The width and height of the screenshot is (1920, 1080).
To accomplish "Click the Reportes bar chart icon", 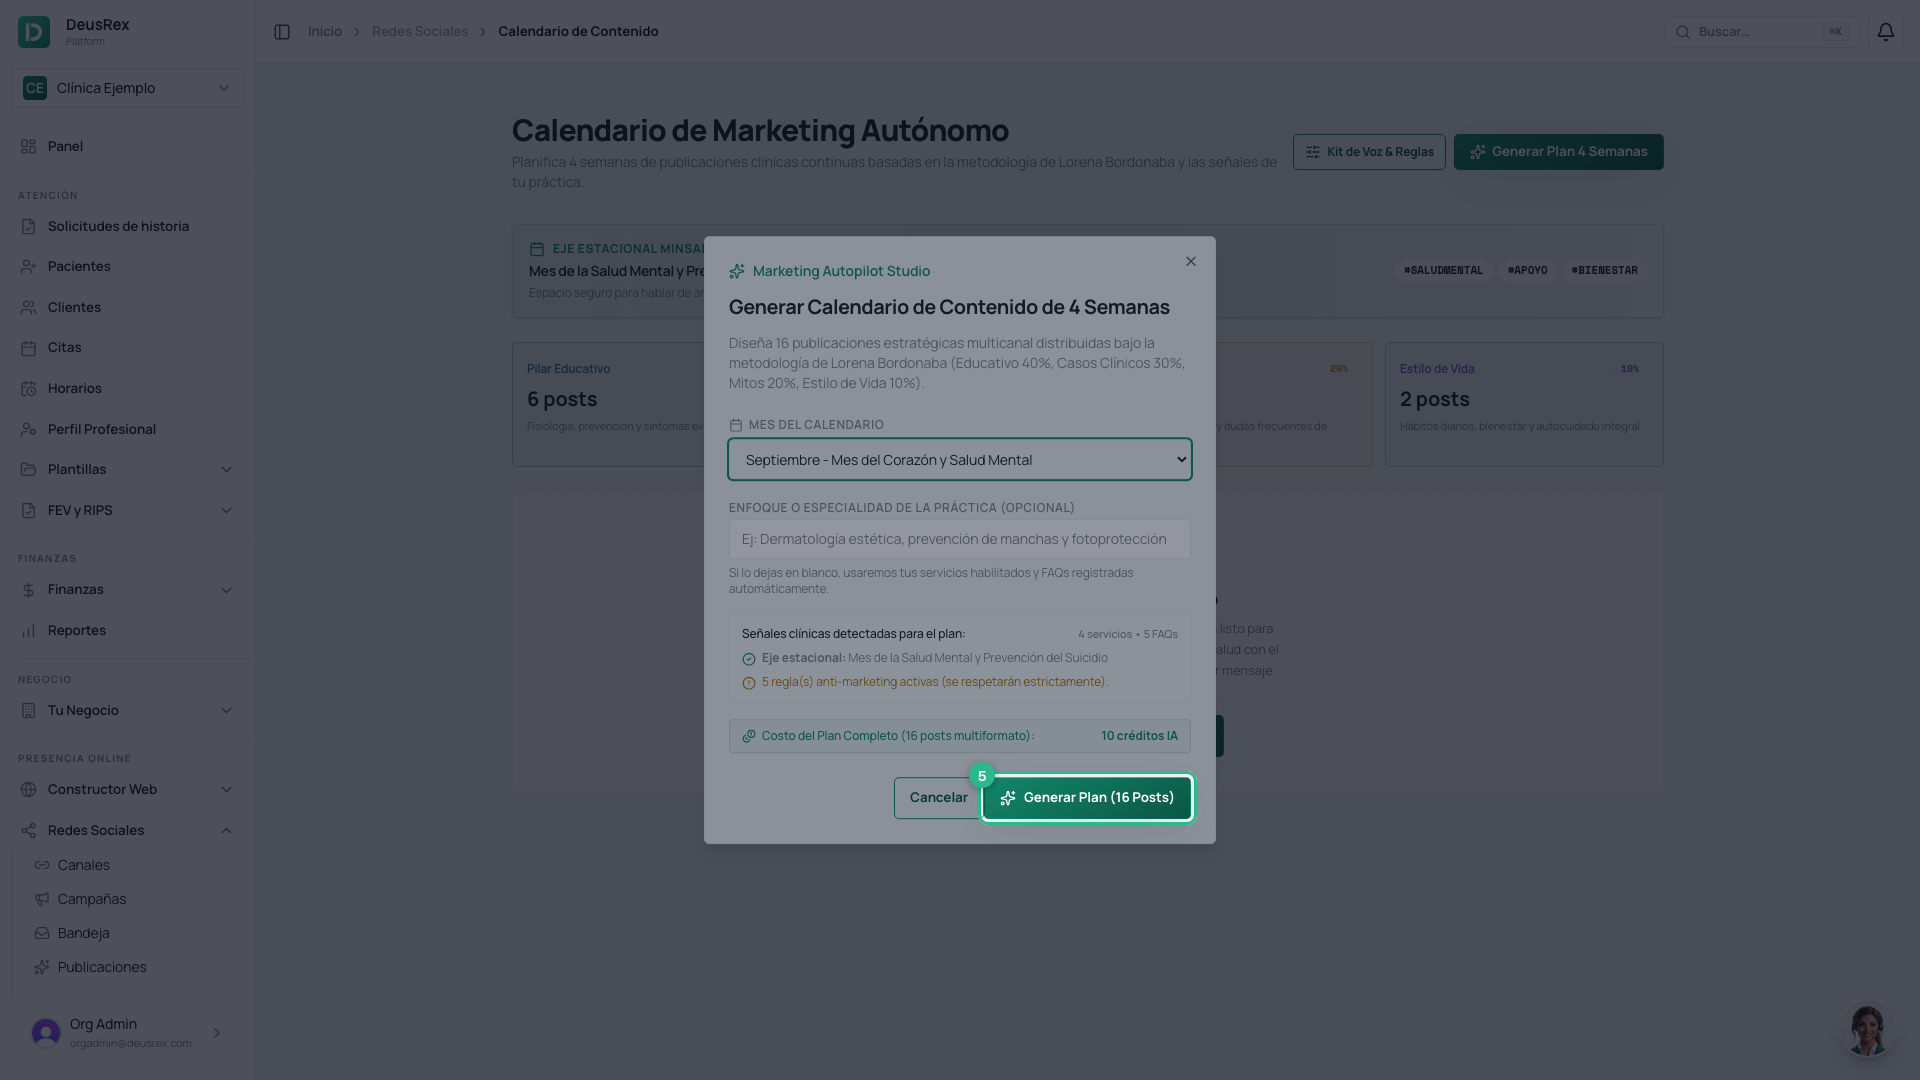I will click(x=28, y=631).
